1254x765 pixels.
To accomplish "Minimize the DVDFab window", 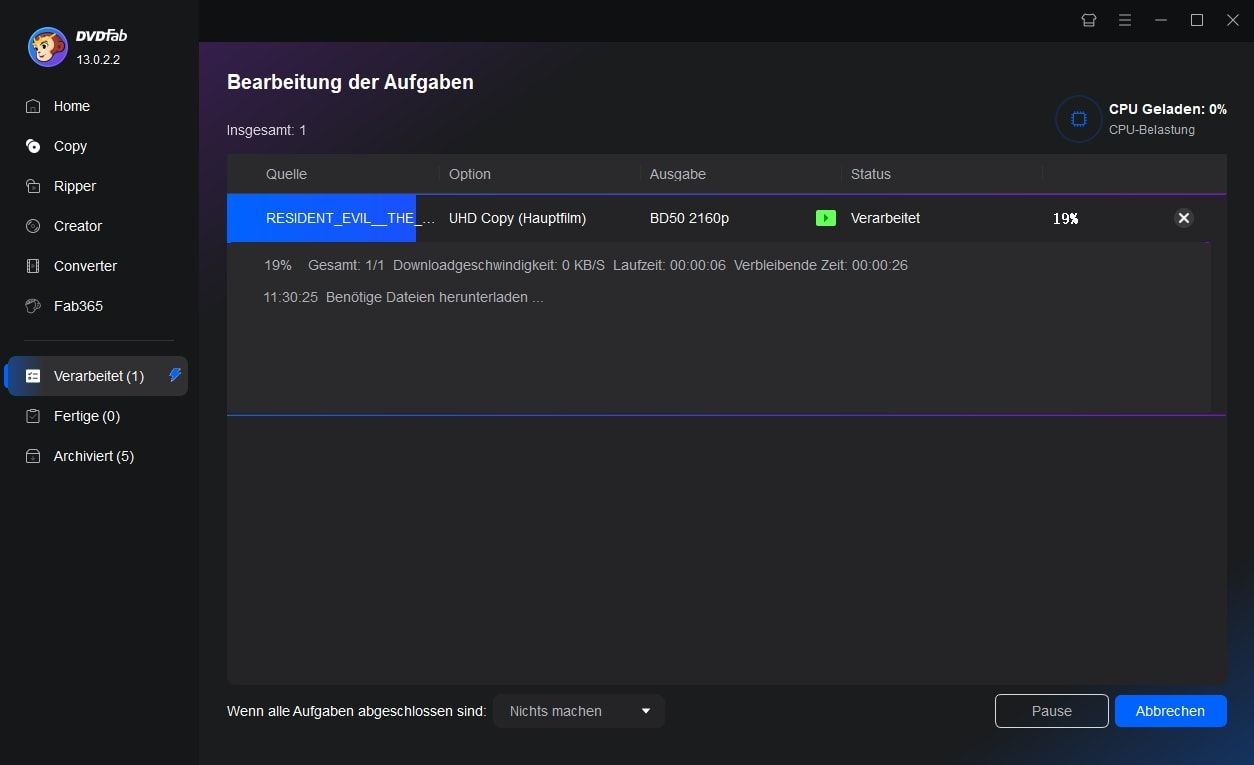I will (1161, 20).
